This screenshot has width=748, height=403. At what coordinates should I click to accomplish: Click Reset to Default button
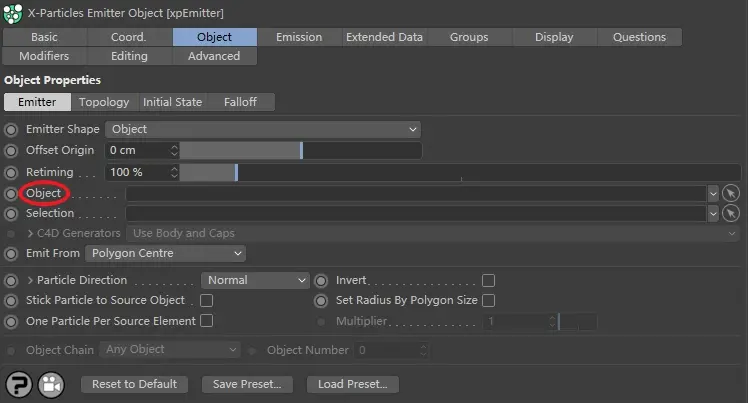point(135,384)
